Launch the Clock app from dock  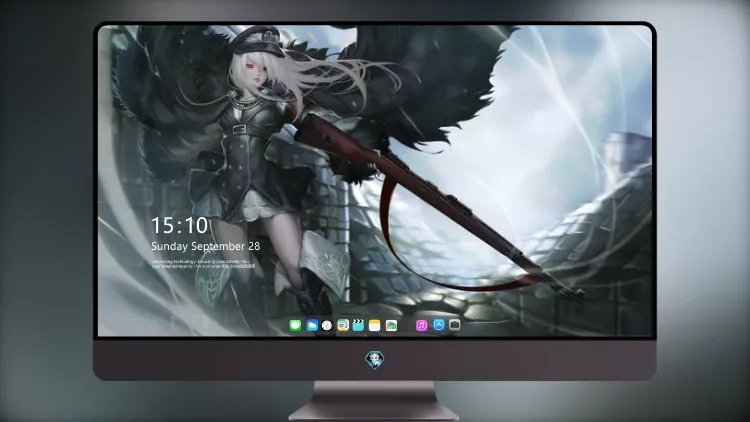point(327,325)
